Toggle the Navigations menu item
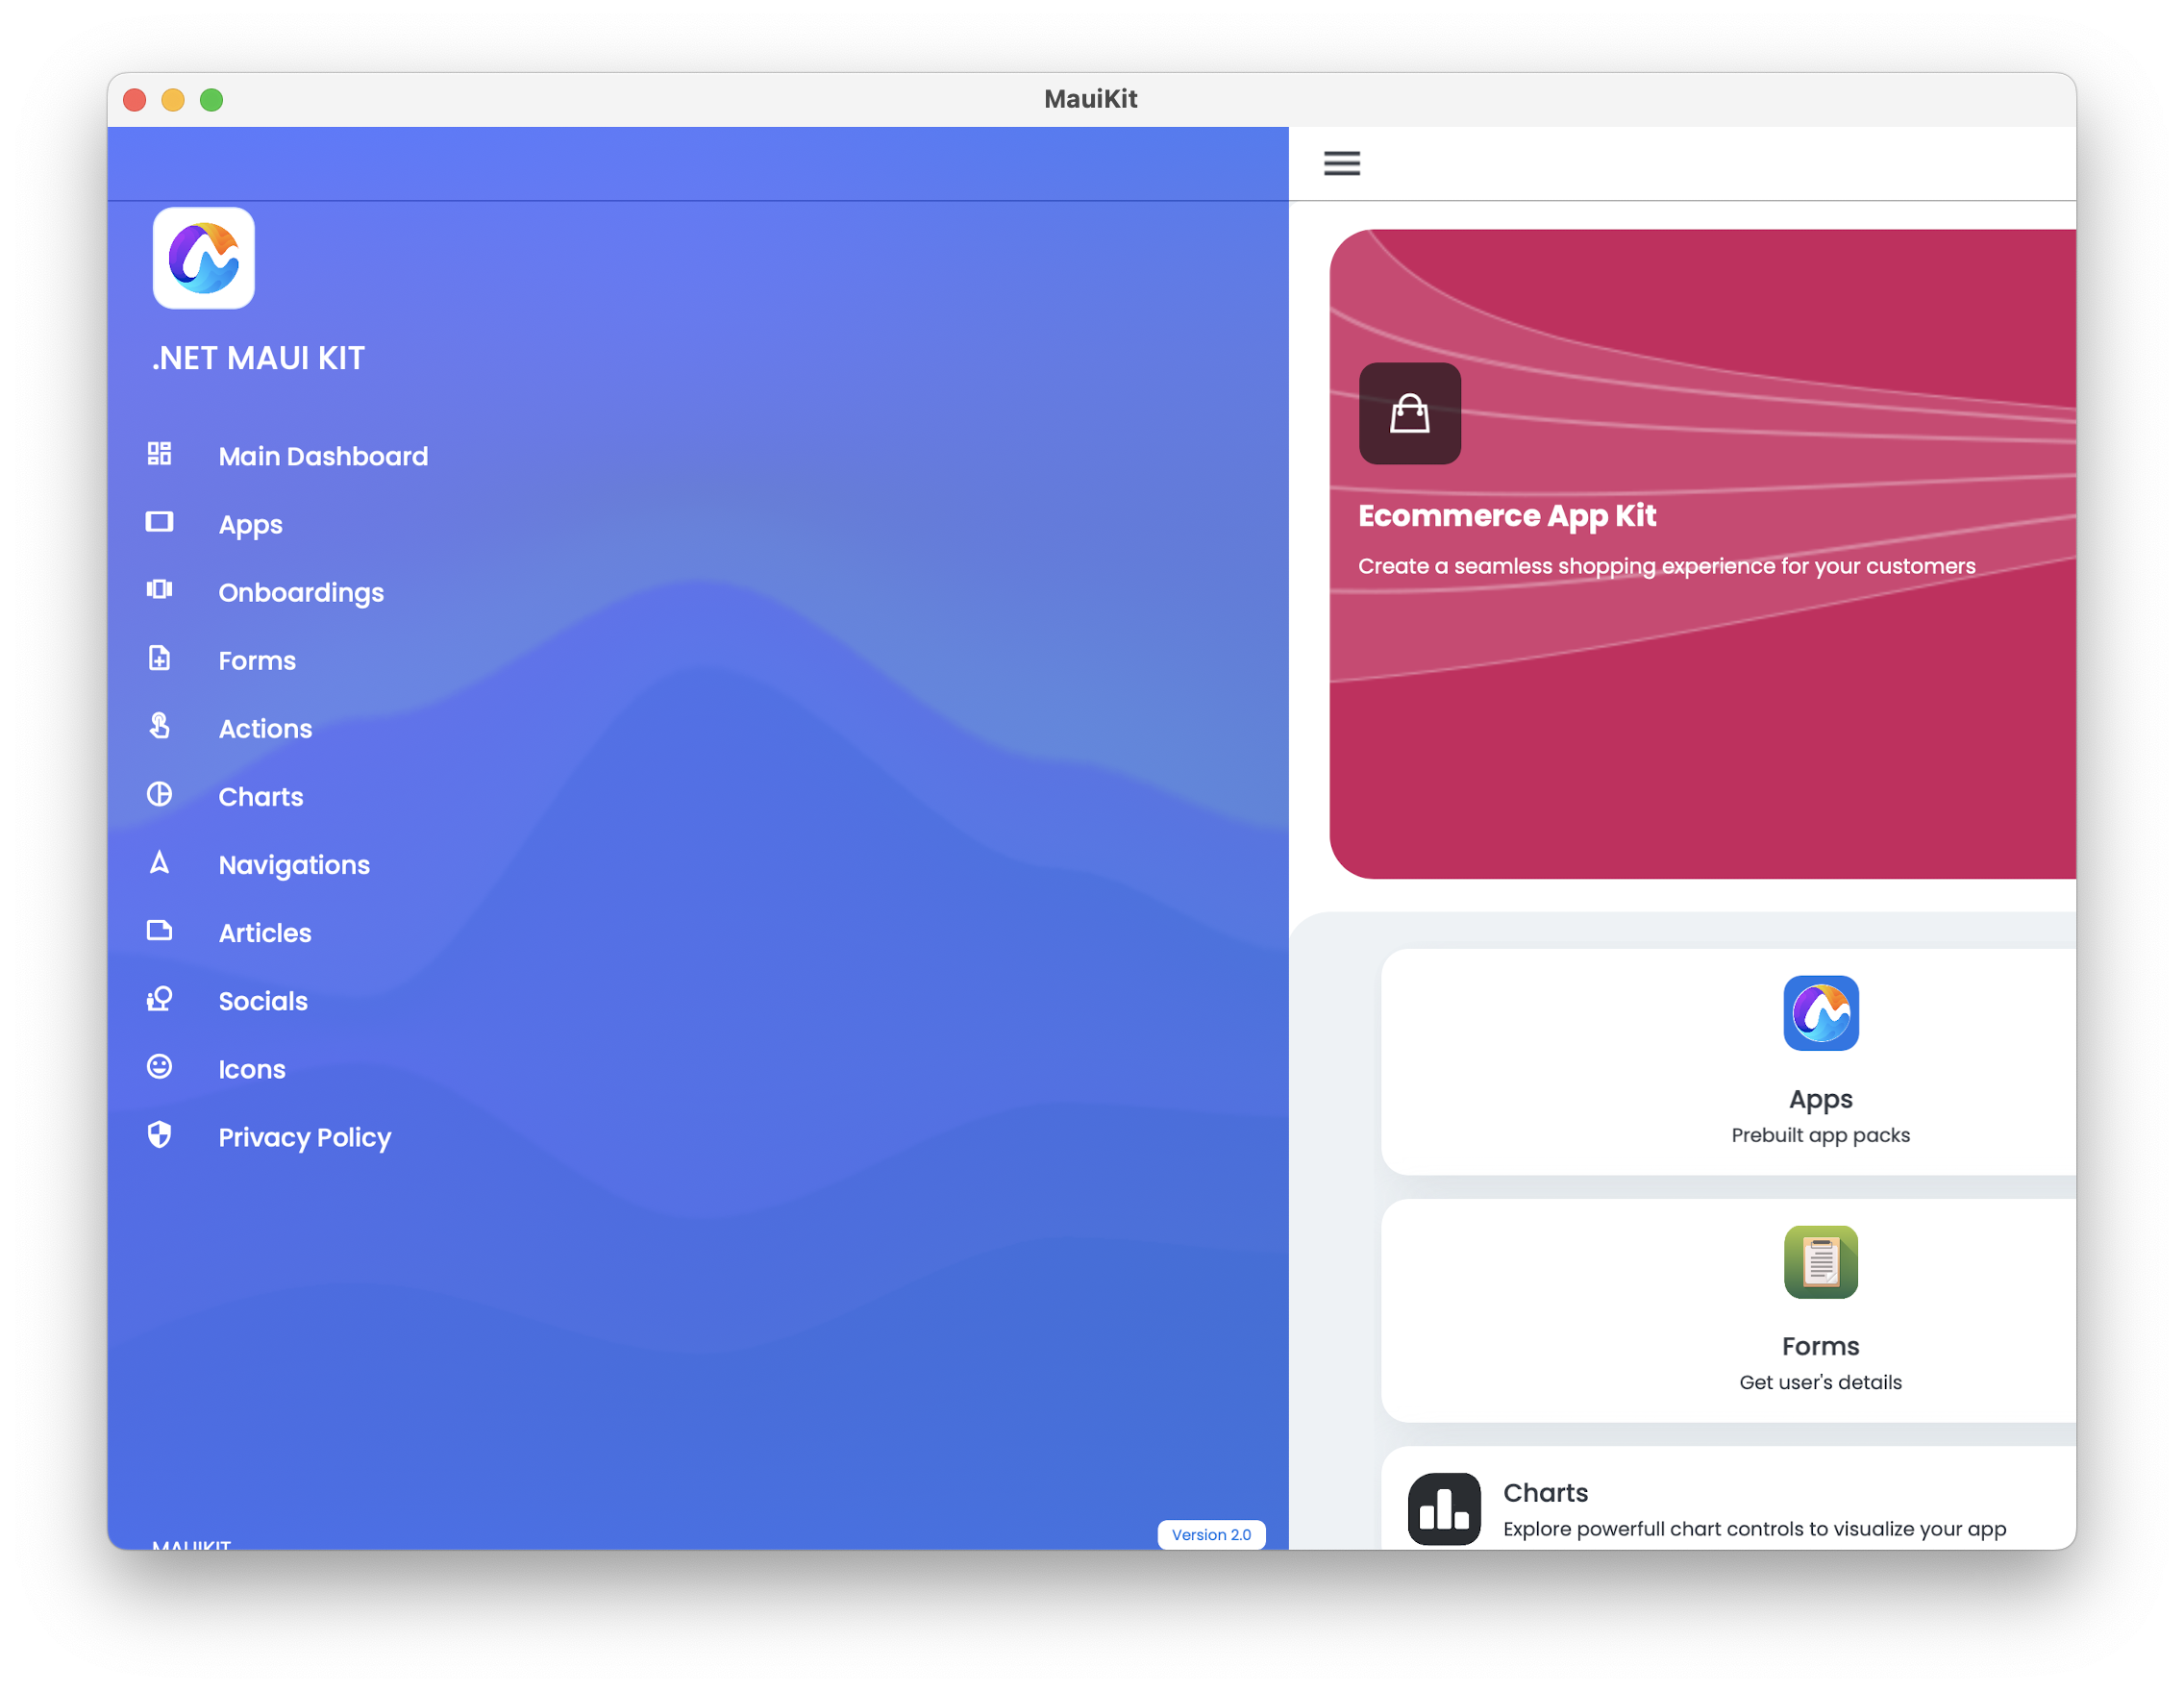 (x=292, y=863)
